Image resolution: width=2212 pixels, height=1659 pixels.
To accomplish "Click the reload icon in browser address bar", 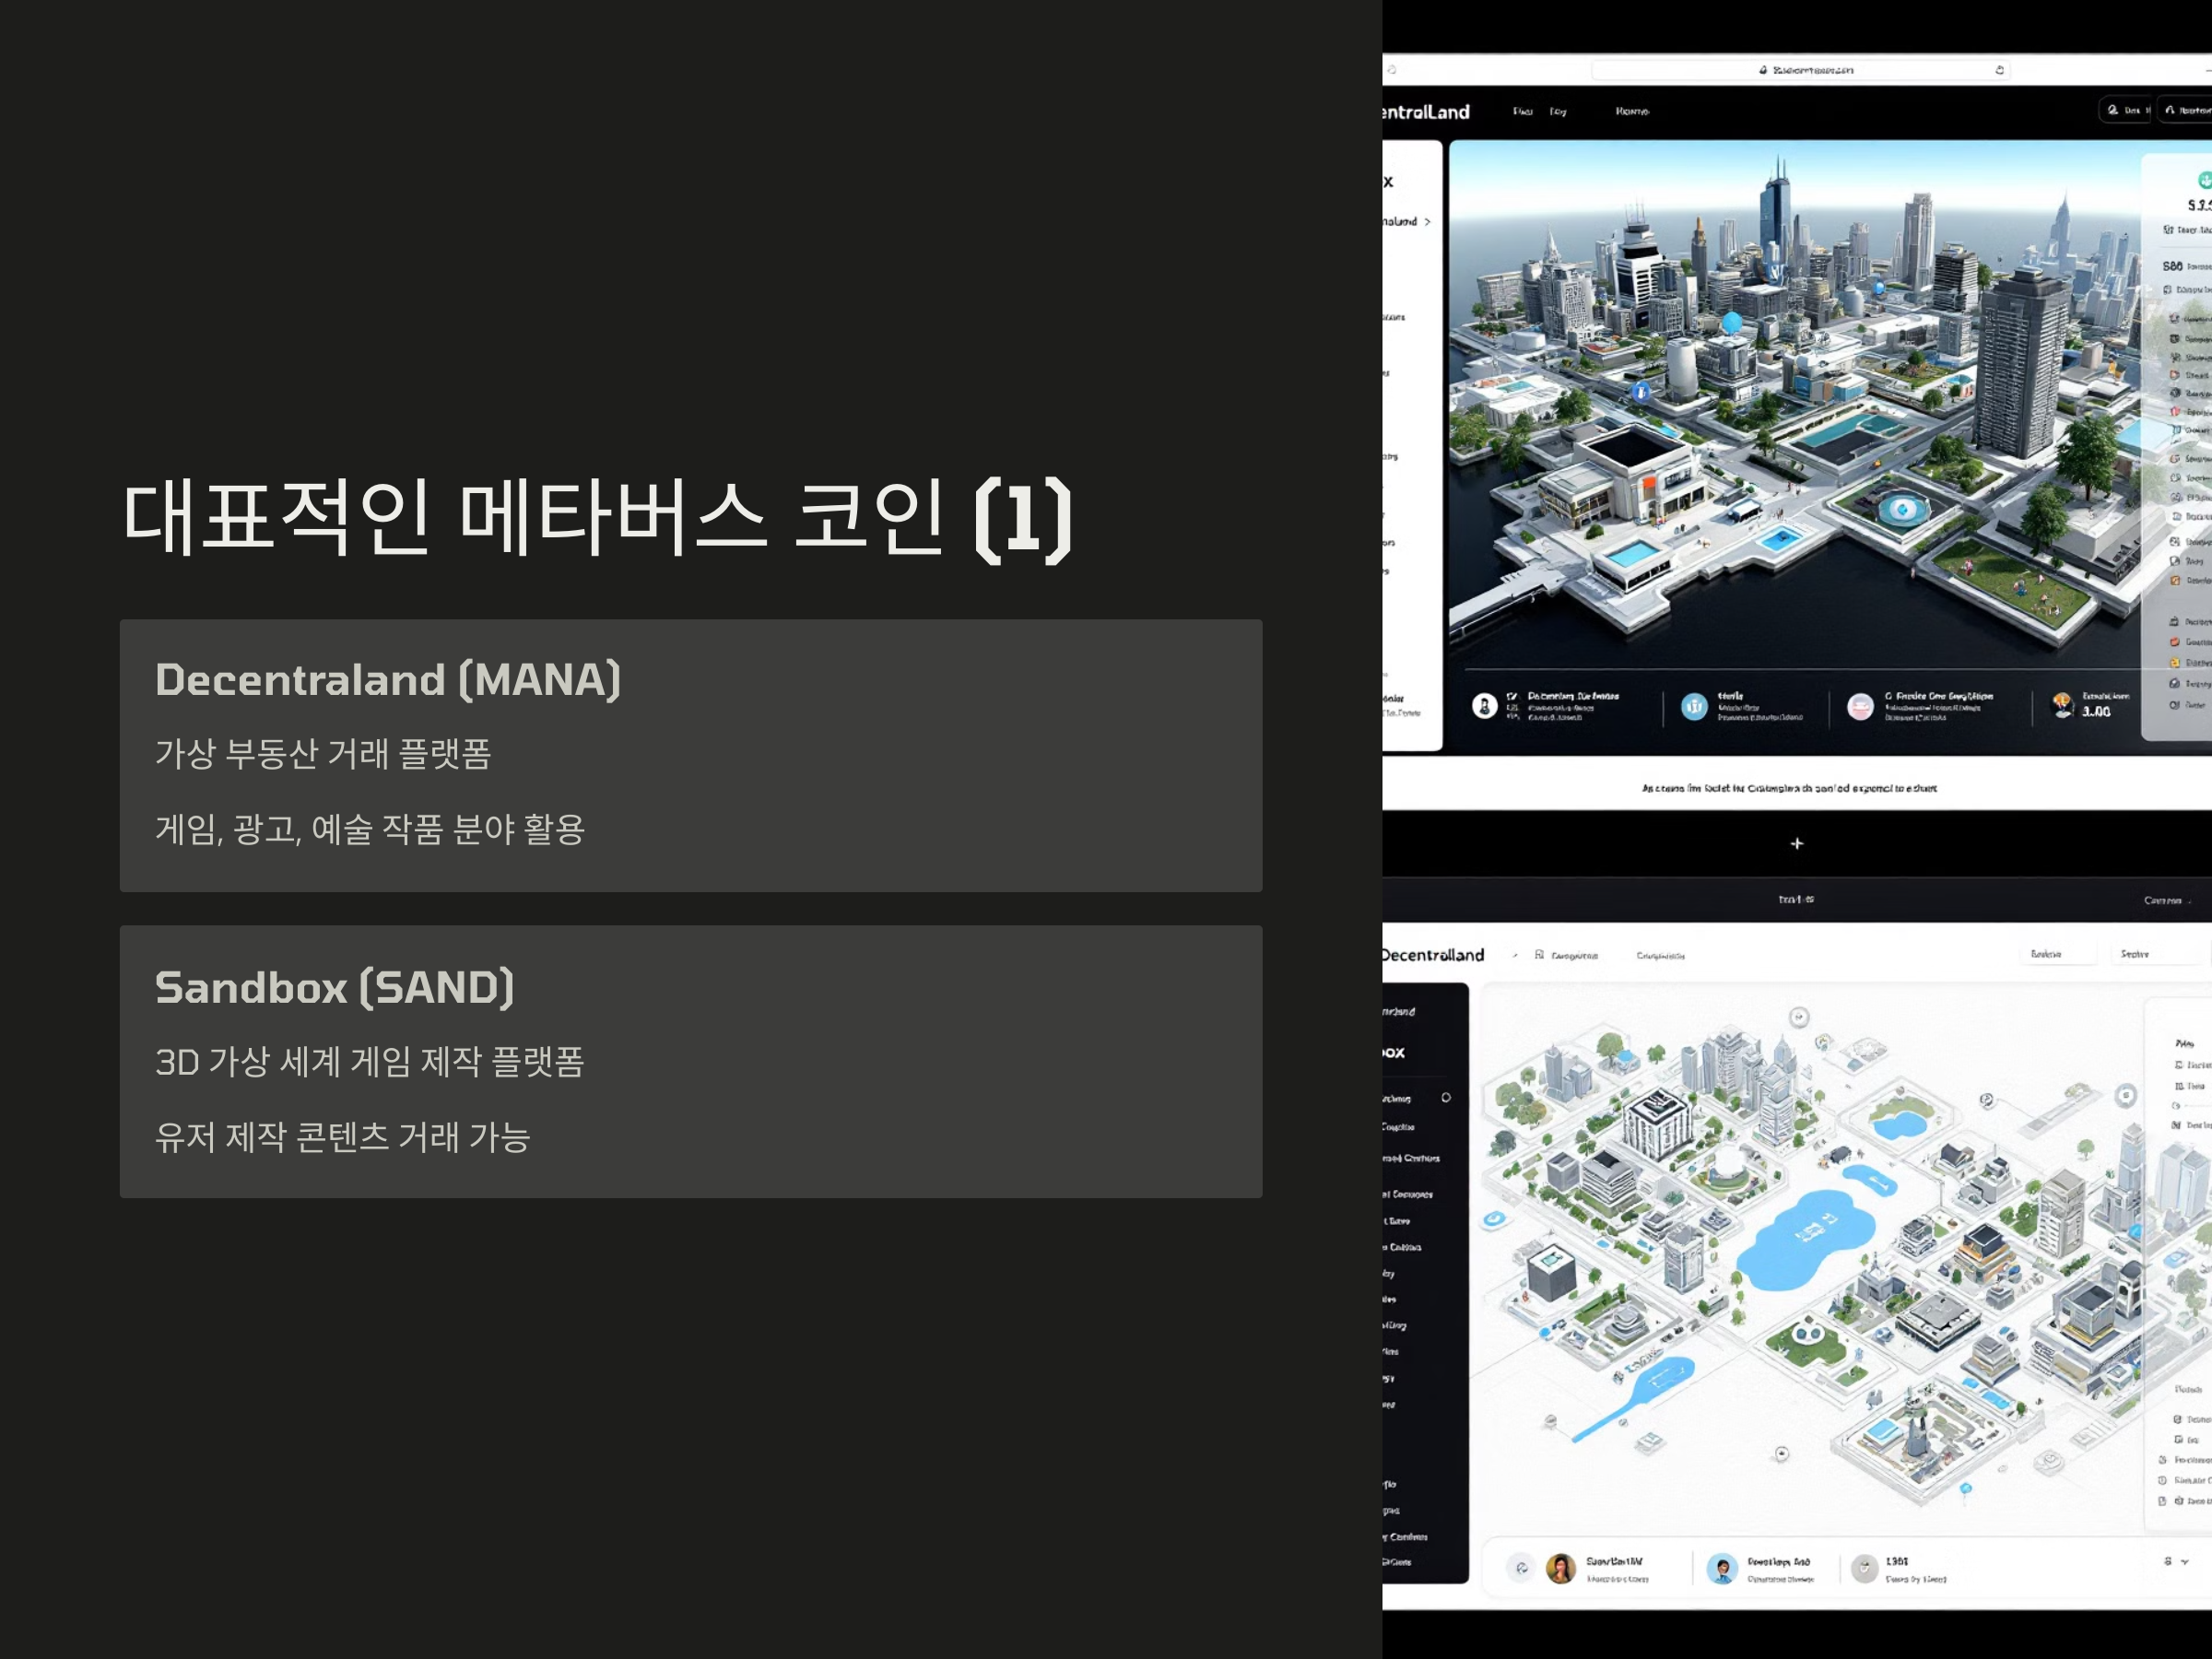I will pos(1999,70).
